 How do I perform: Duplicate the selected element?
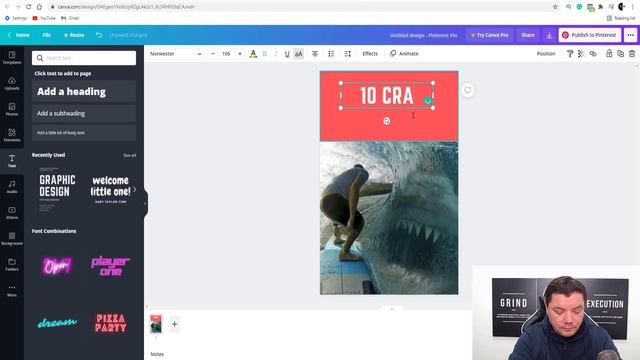click(x=620, y=54)
